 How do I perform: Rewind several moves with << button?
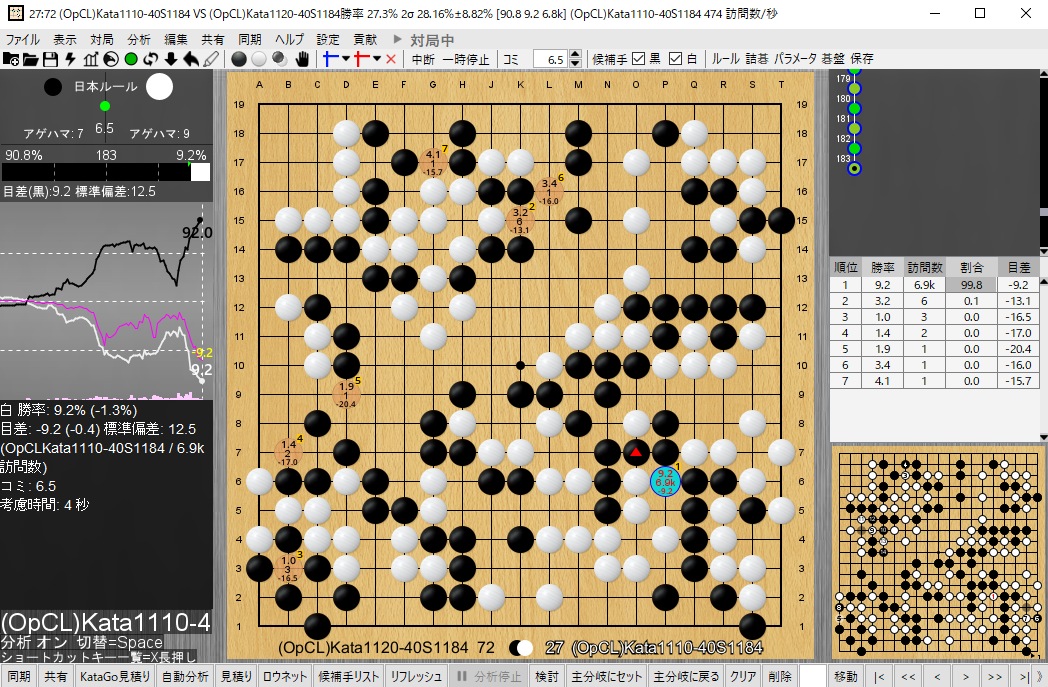(908, 677)
